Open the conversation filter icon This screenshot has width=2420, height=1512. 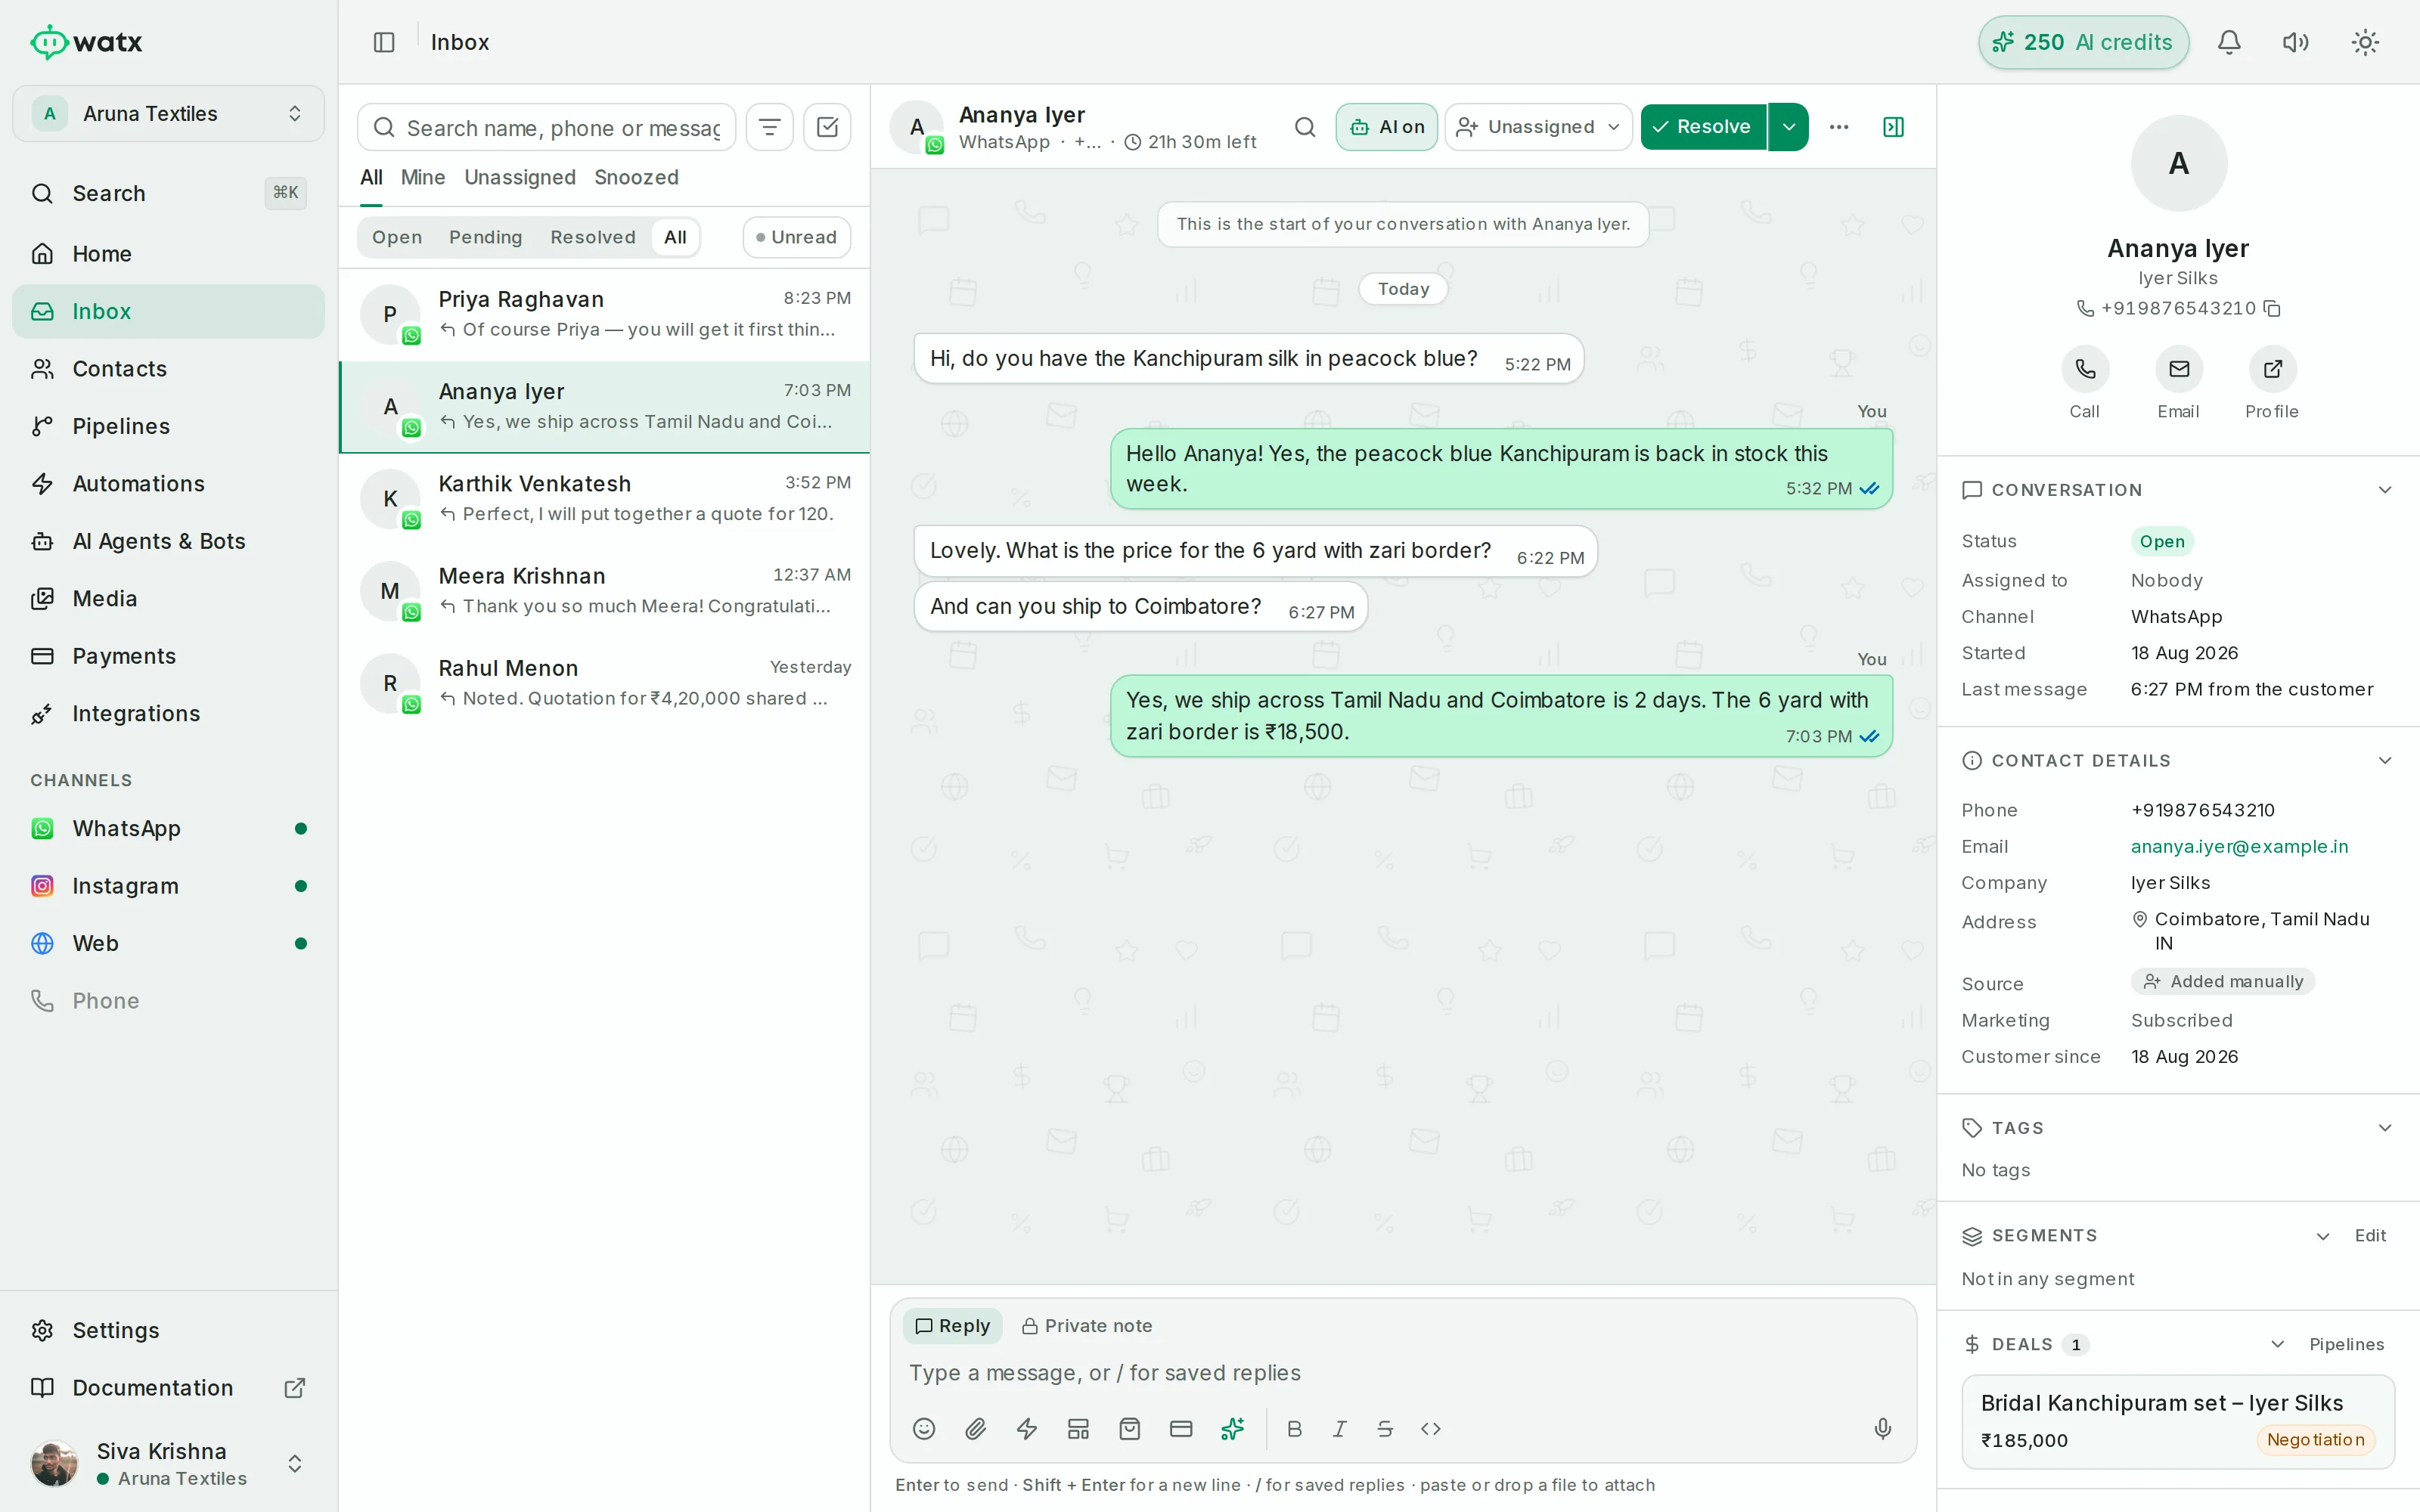(769, 127)
